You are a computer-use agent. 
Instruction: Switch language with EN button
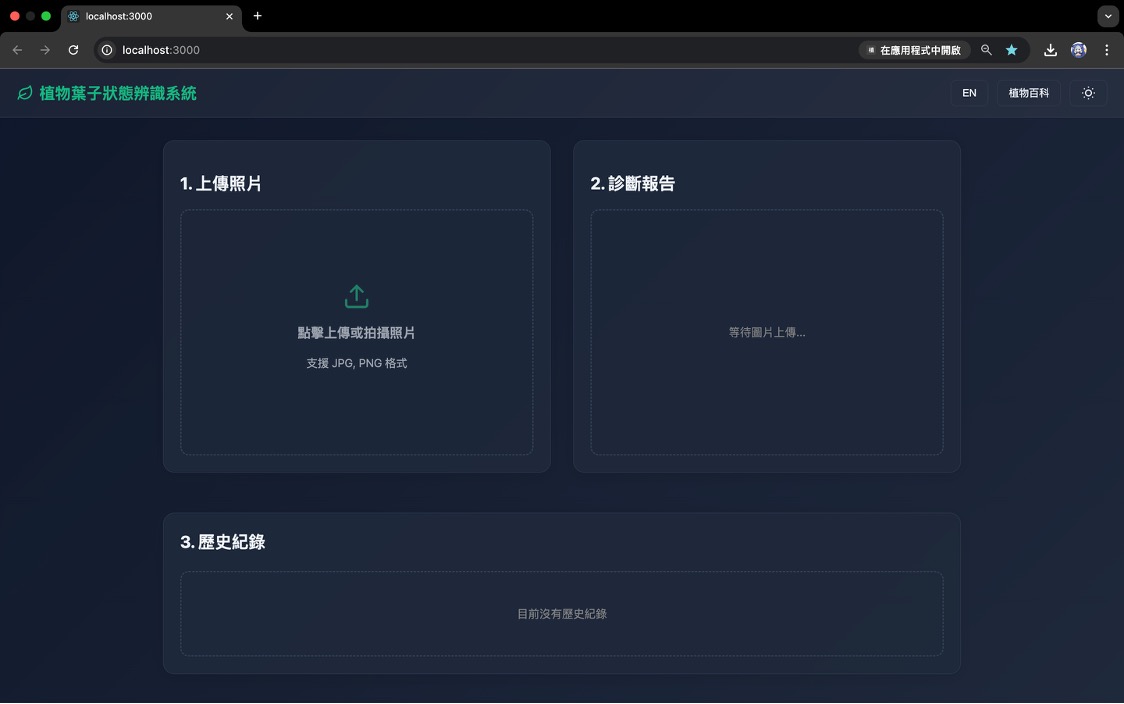[968, 93]
